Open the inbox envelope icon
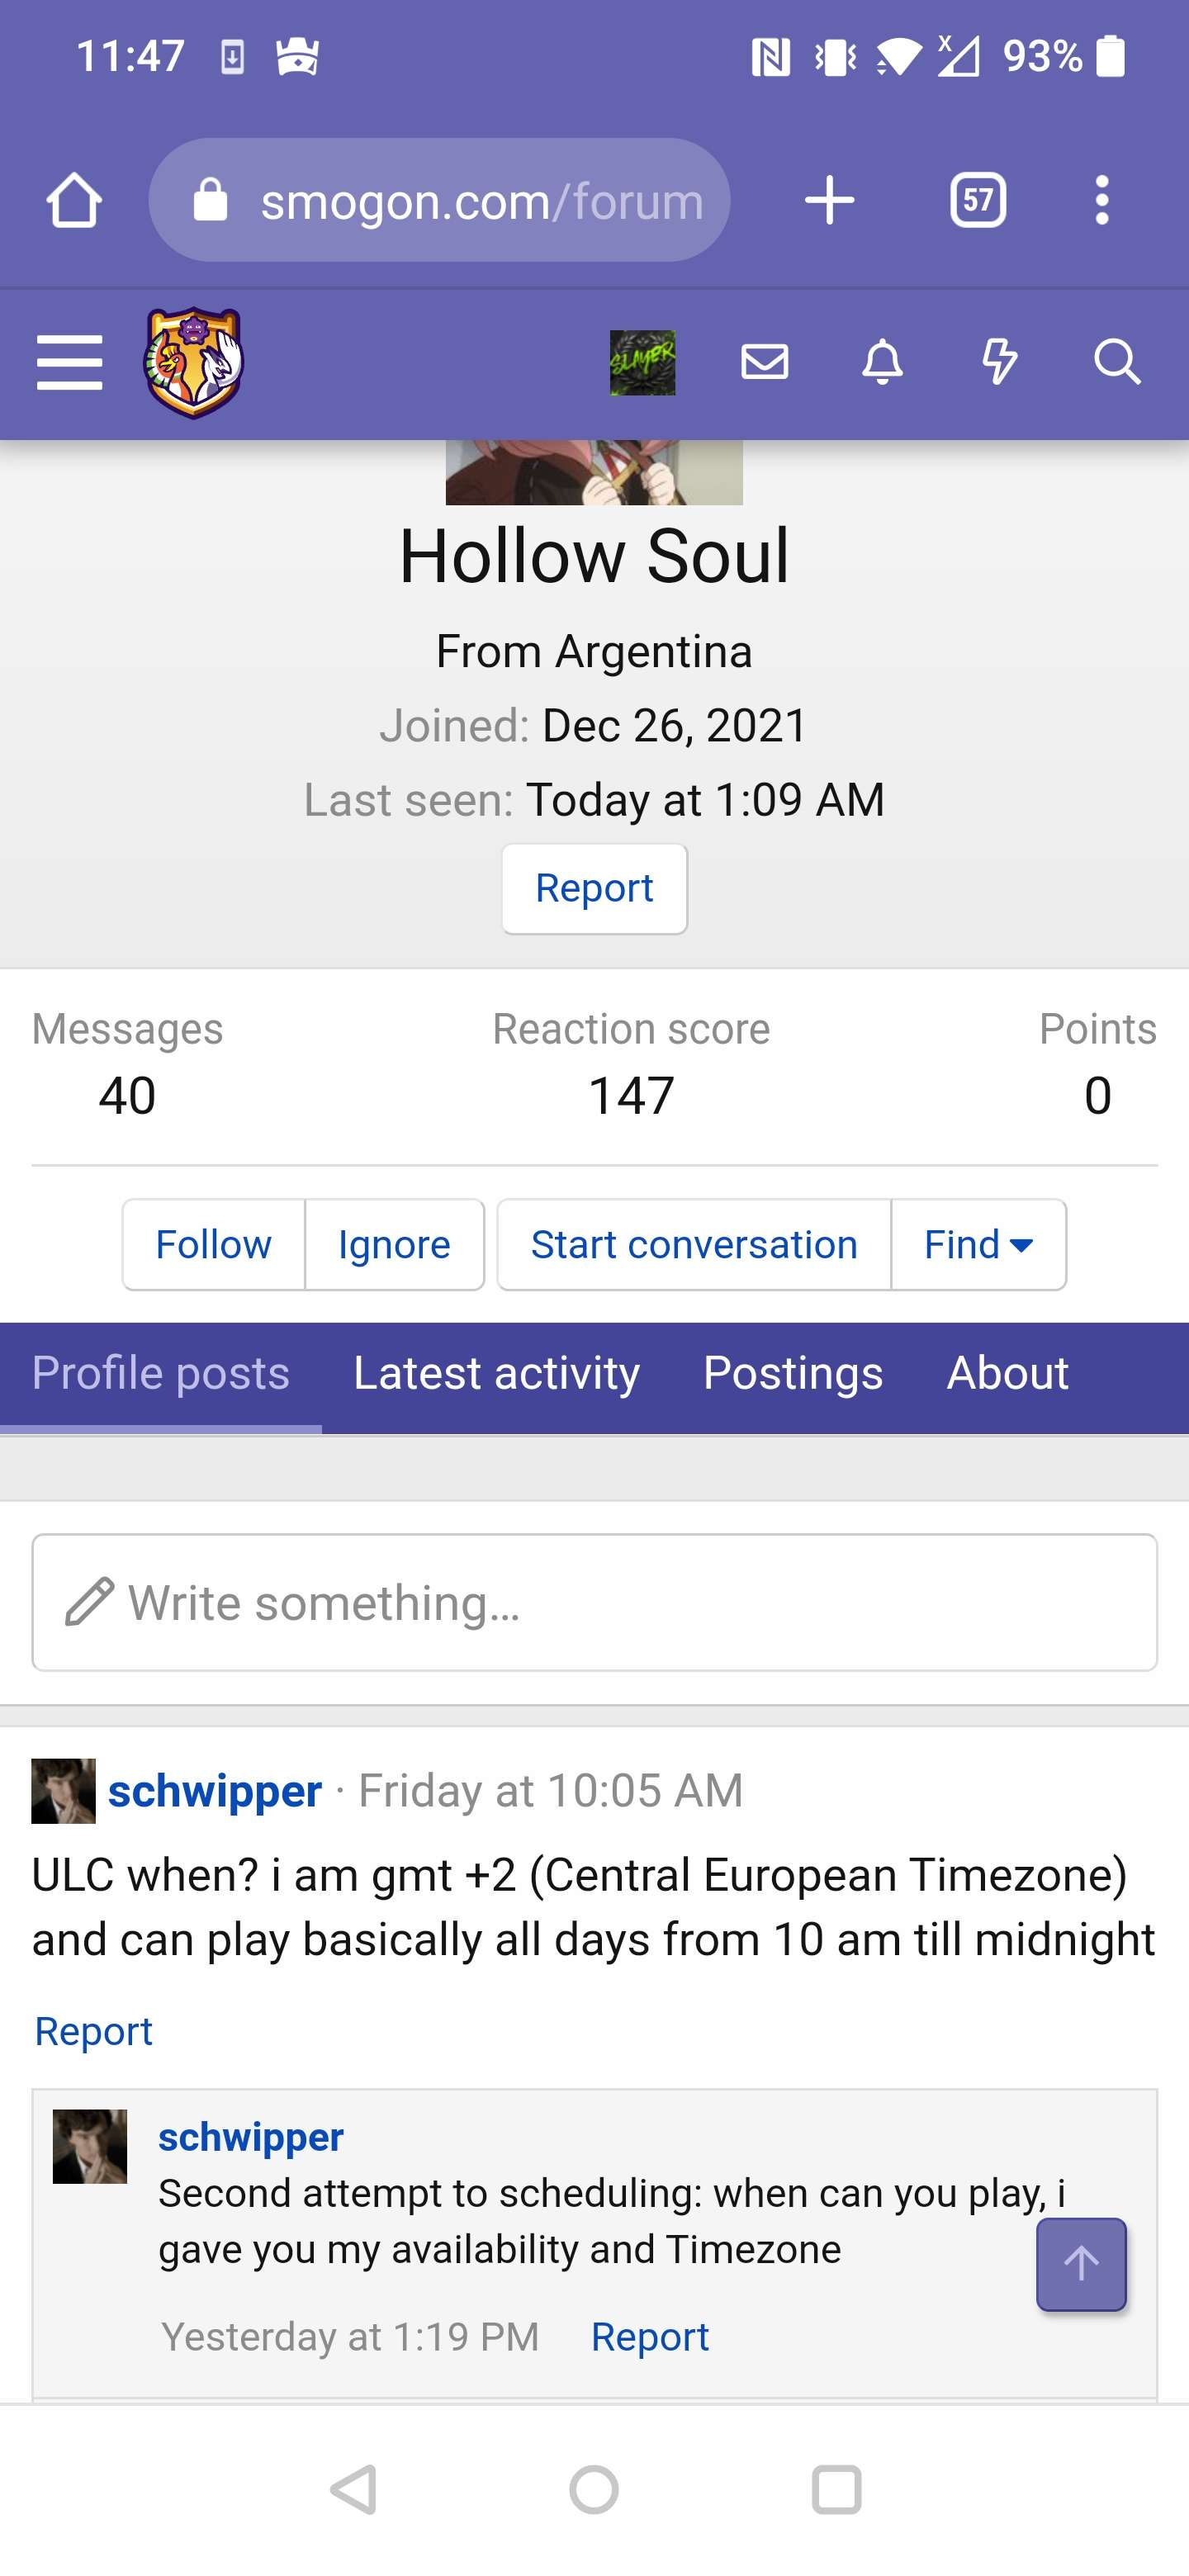The height and width of the screenshot is (2576, 1189). point(765,362)
